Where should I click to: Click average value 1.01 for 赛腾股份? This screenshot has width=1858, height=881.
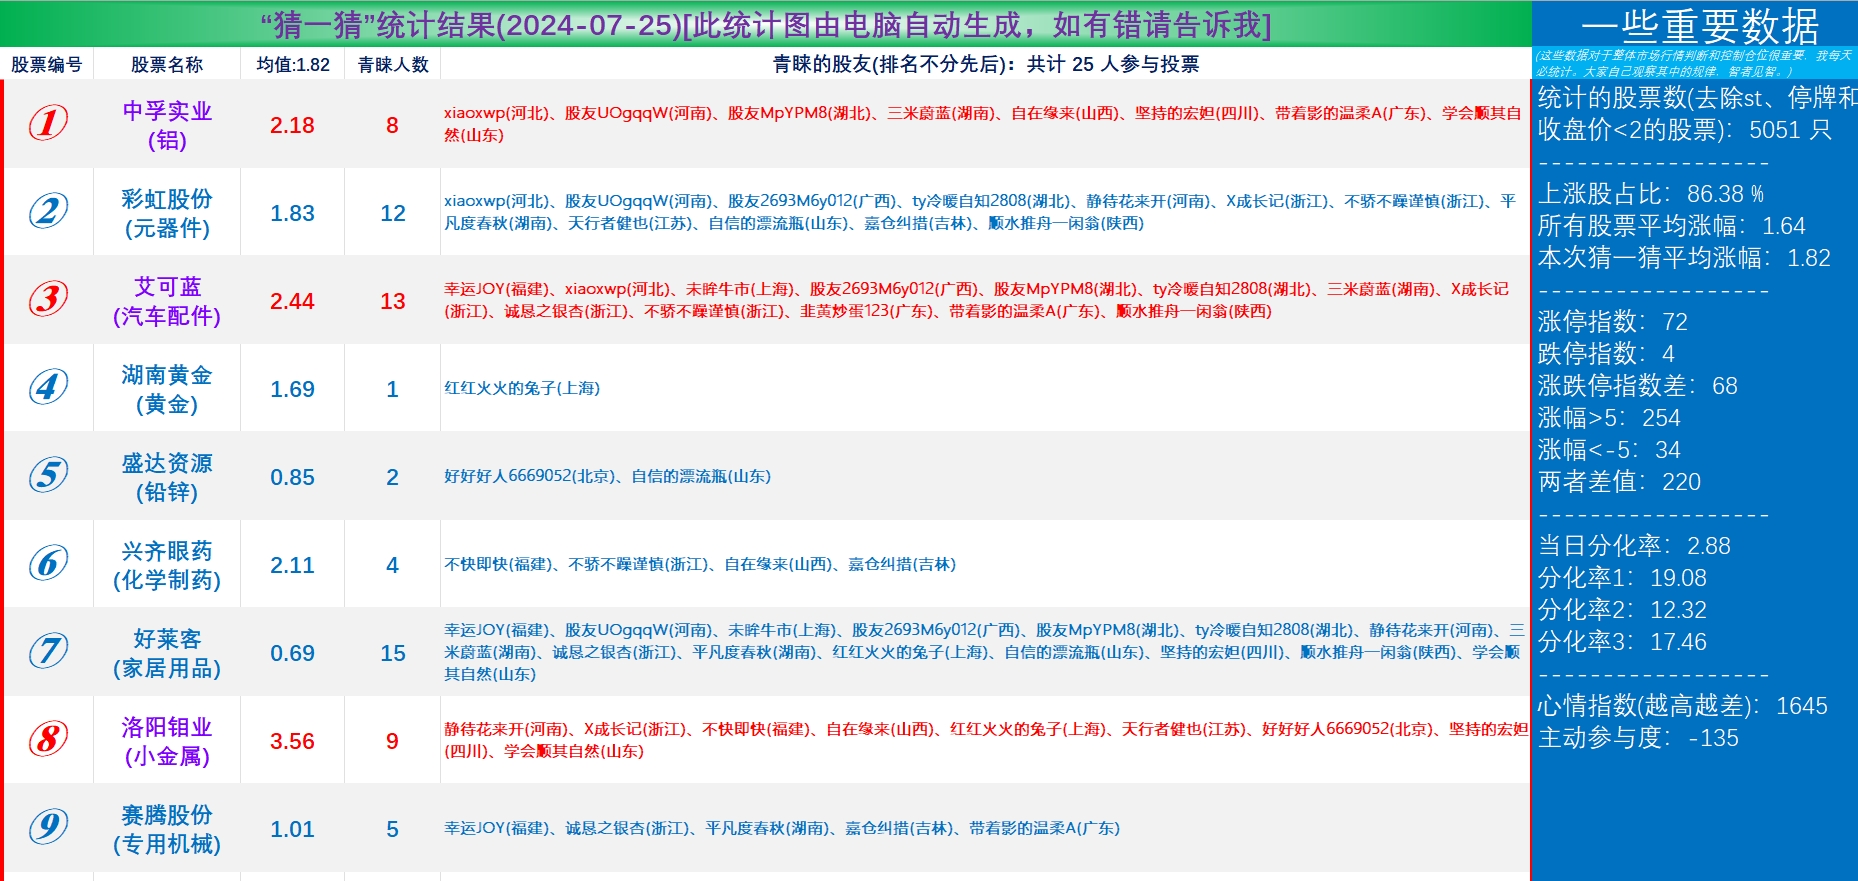point(292,829)
